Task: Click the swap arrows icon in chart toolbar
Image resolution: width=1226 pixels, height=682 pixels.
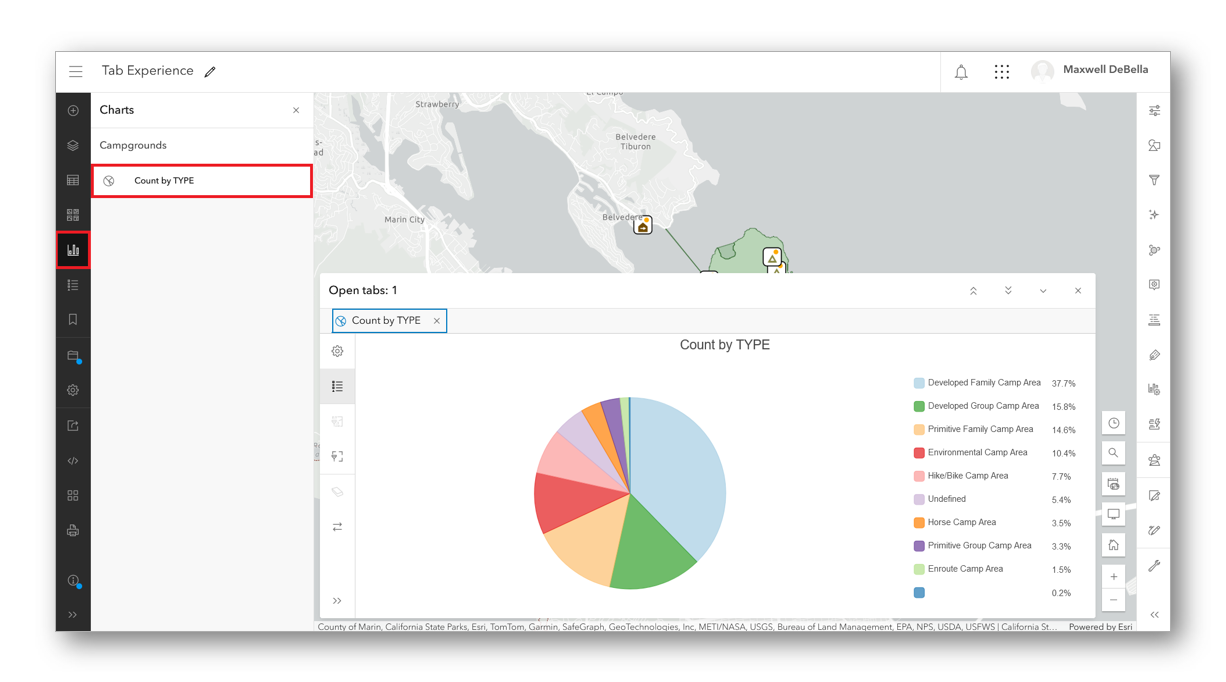Action: (337, 527)
